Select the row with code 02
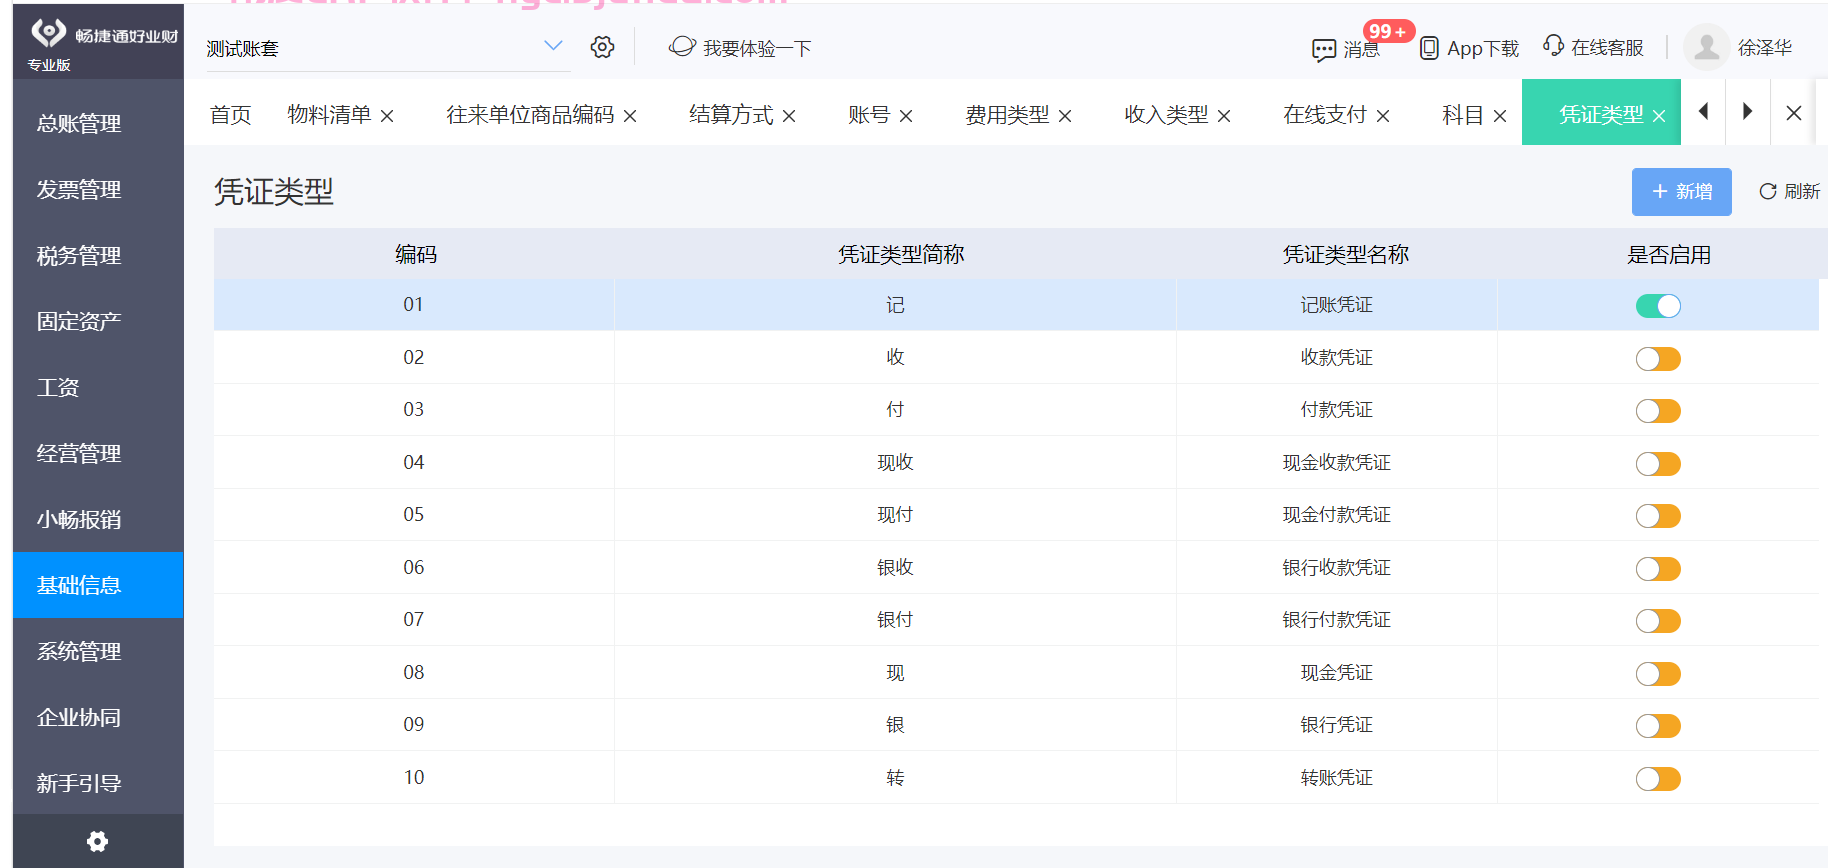The height and width of the screenshot is (868, 1828). coord(1016,357)
